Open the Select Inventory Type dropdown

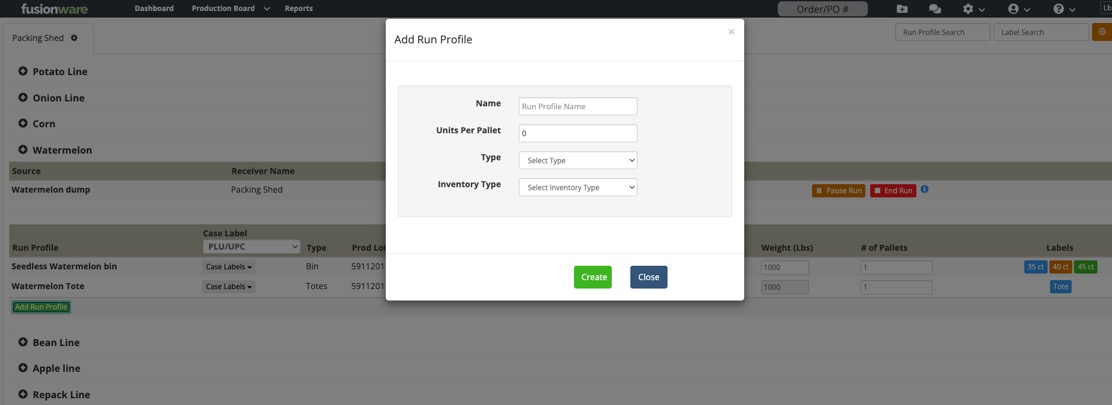578,187
